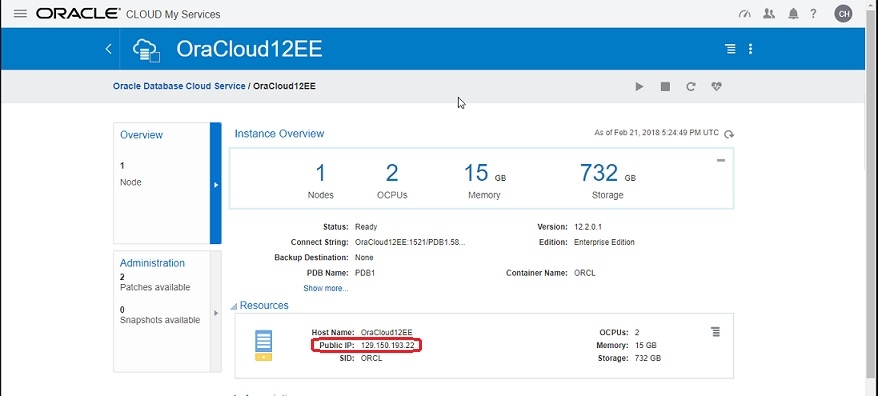The width and height of the screenshot is (878, 396).
Task: Click the Host Name OraCloud12EE value
Action: 386,333
